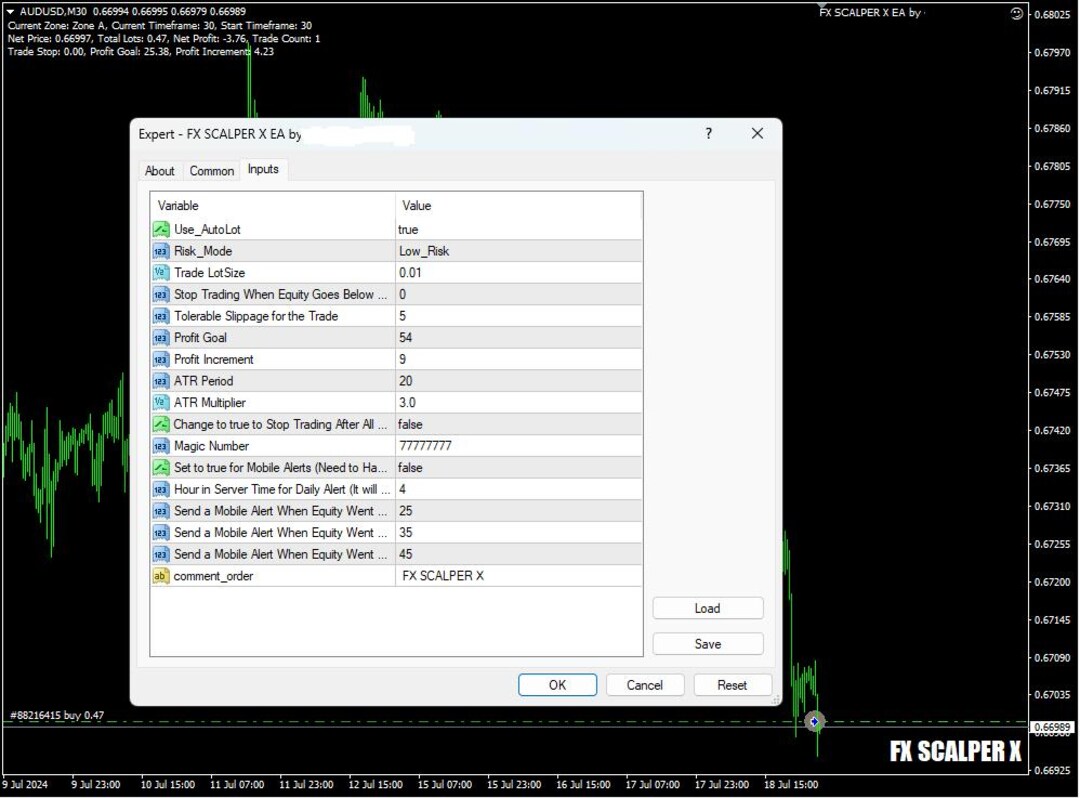Click the ab icon next to comment_order

pyautogui.click(x=161, y=575)
